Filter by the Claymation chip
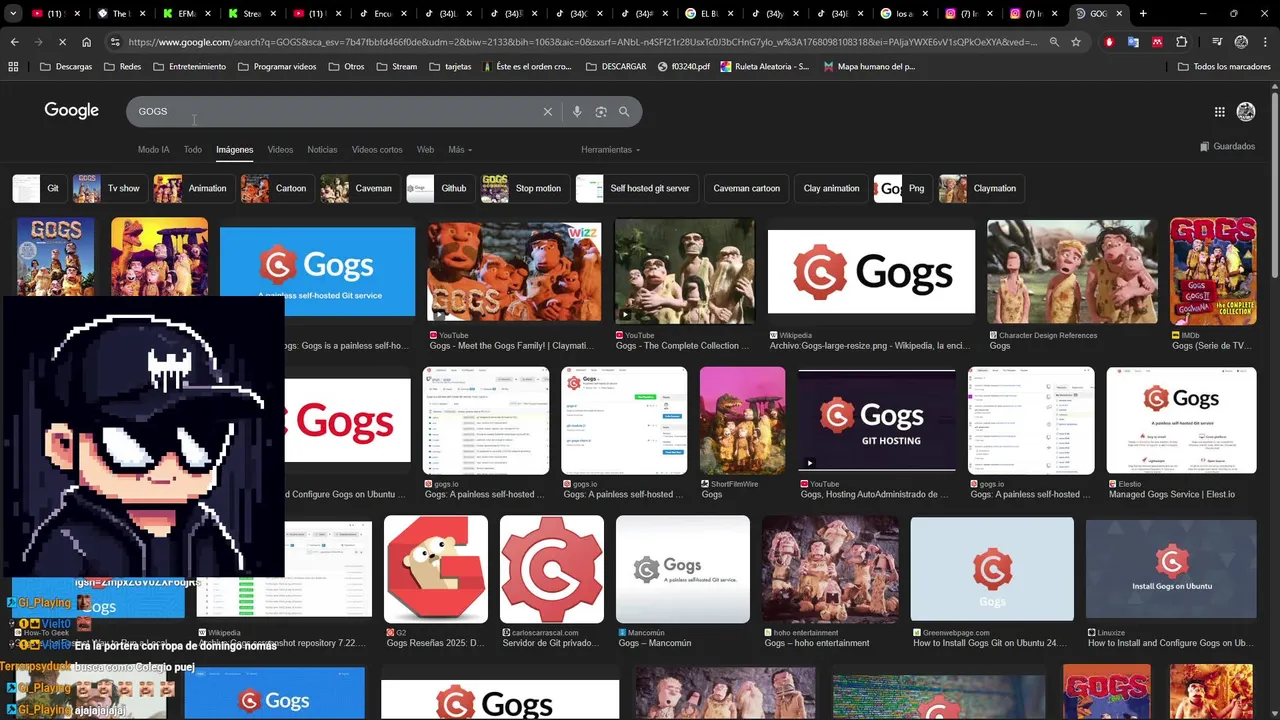The height and width of the screenshot is (720, 1280). coord(980,188)
